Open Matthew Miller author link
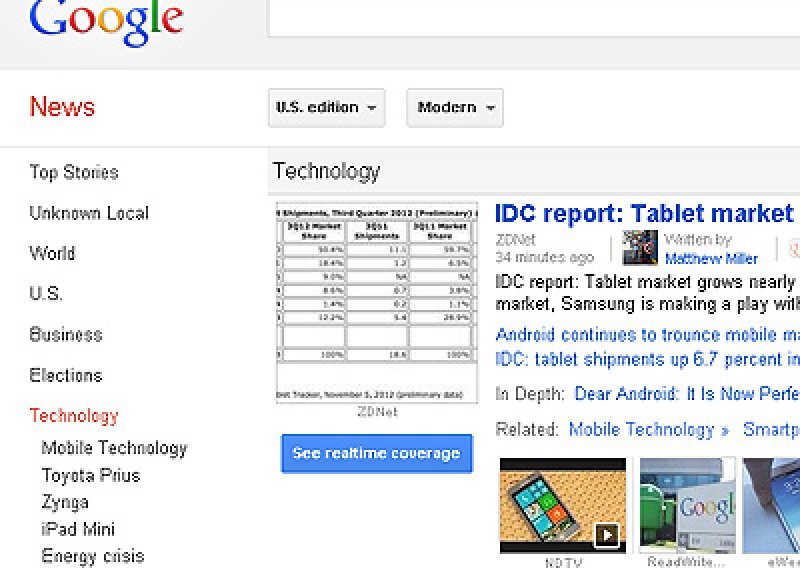 coord(711,259)
